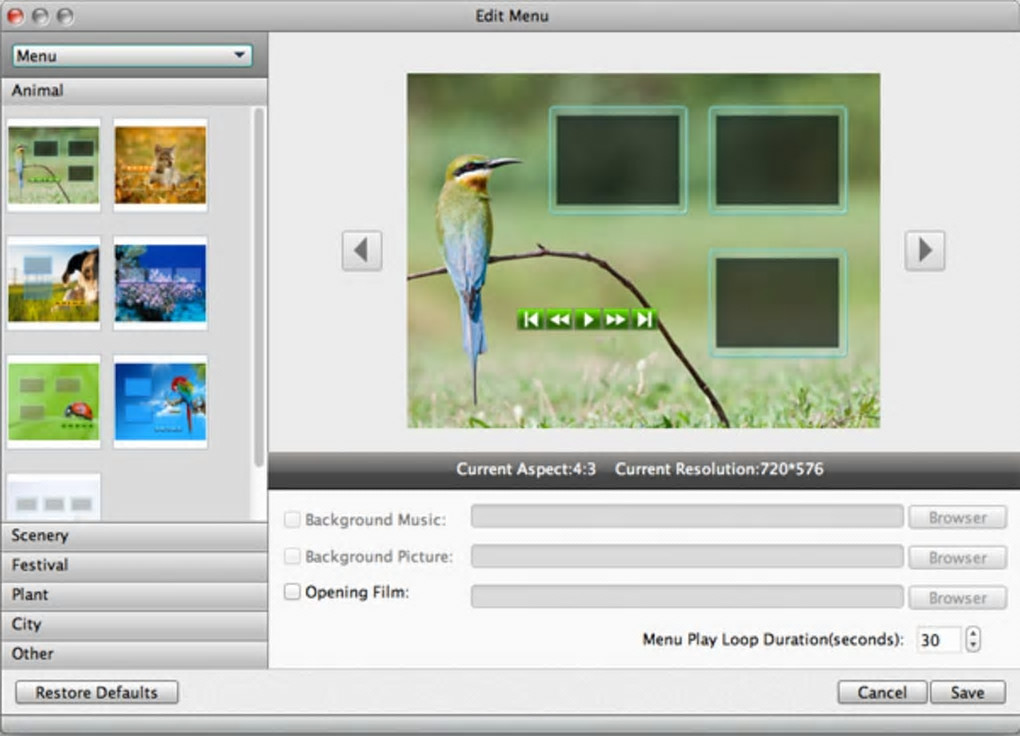The image size is (1020, 736).
Task: Click the skip-to-start playback icon
Action: pyautogui.click(x=531, y=320)
